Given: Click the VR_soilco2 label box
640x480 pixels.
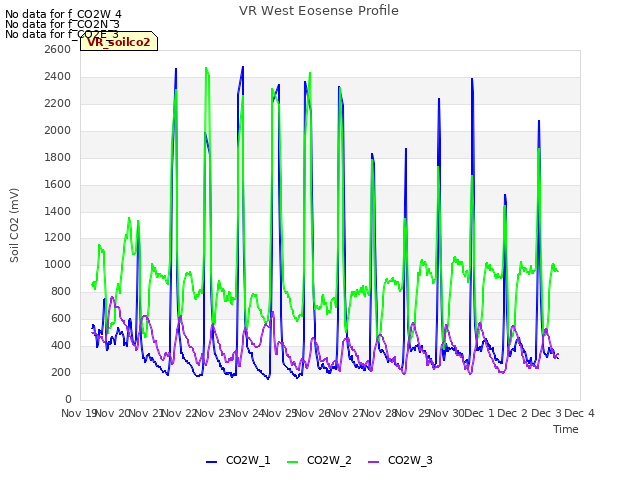Looking at the screenshot, I should 119,41.
